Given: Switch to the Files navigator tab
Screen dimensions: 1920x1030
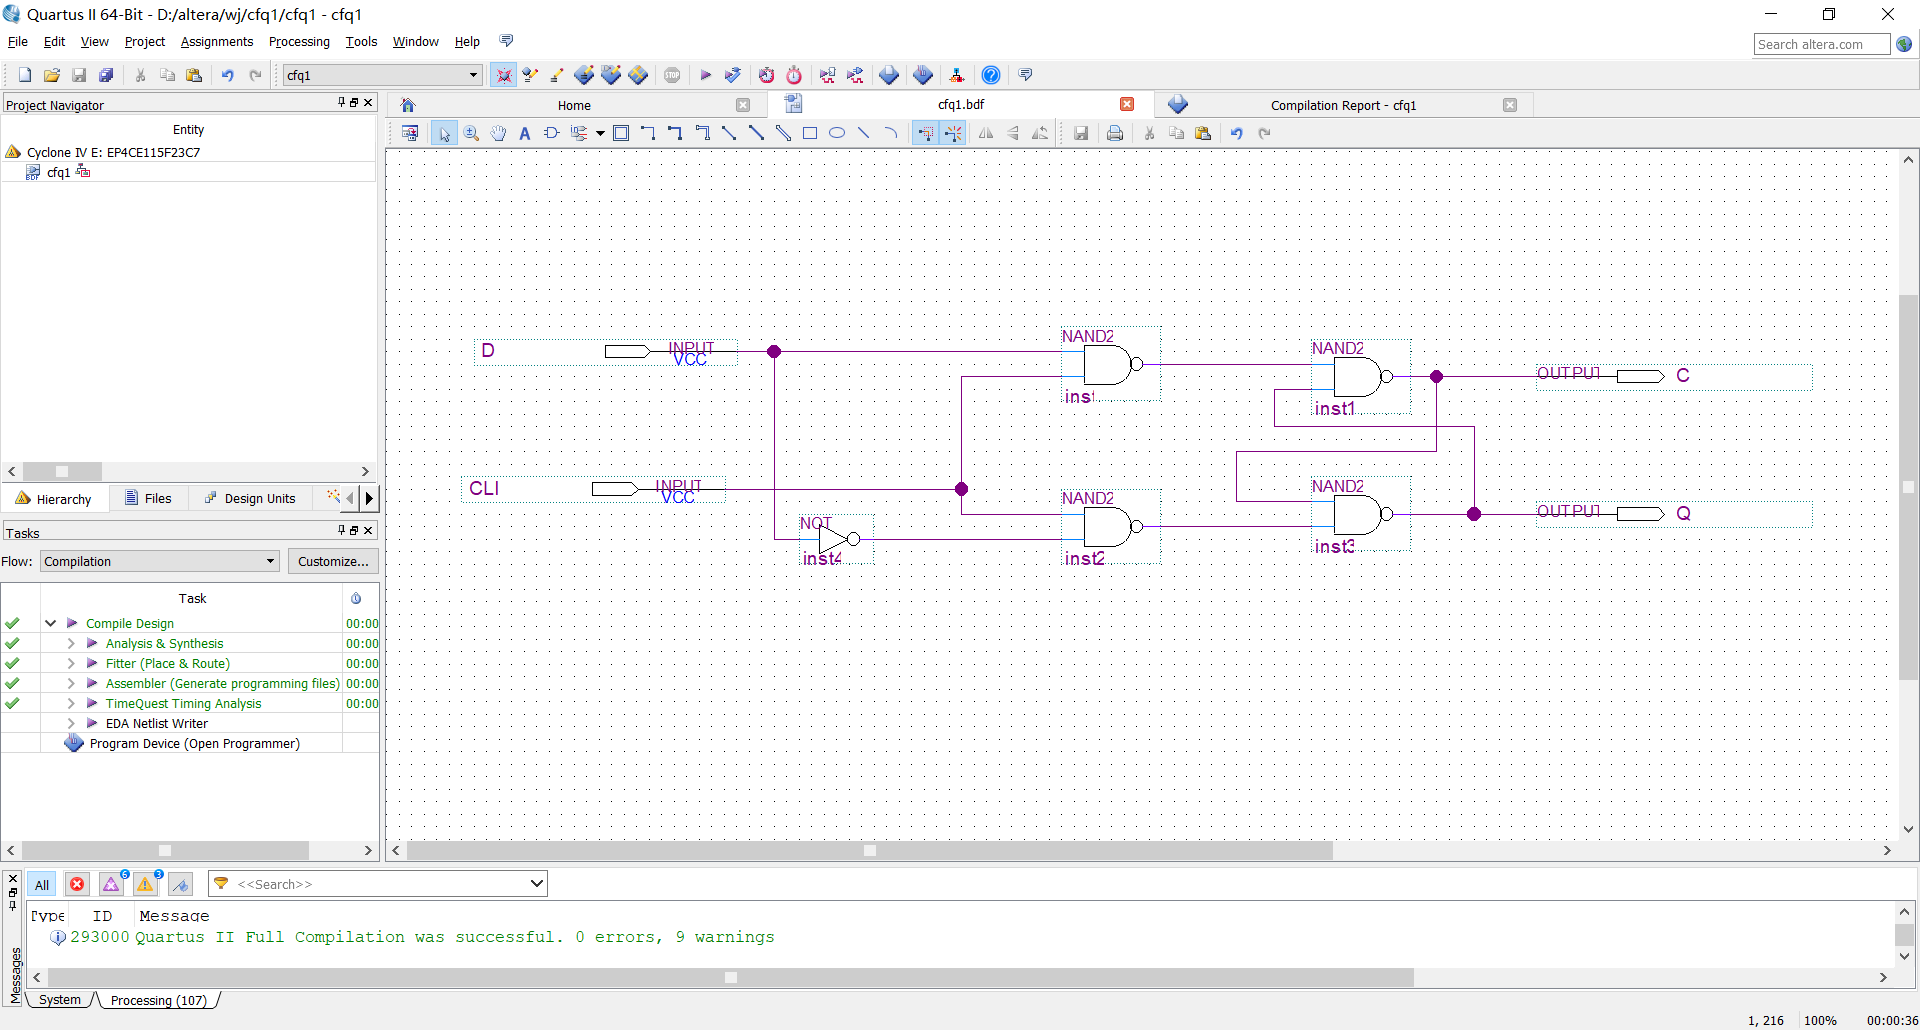Looking at the screenshot, I should click(x=148, y=498).
